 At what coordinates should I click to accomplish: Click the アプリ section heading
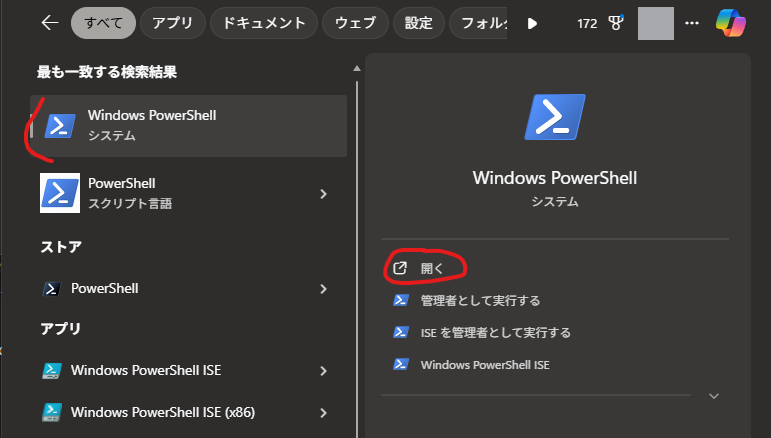coord(60,328)
